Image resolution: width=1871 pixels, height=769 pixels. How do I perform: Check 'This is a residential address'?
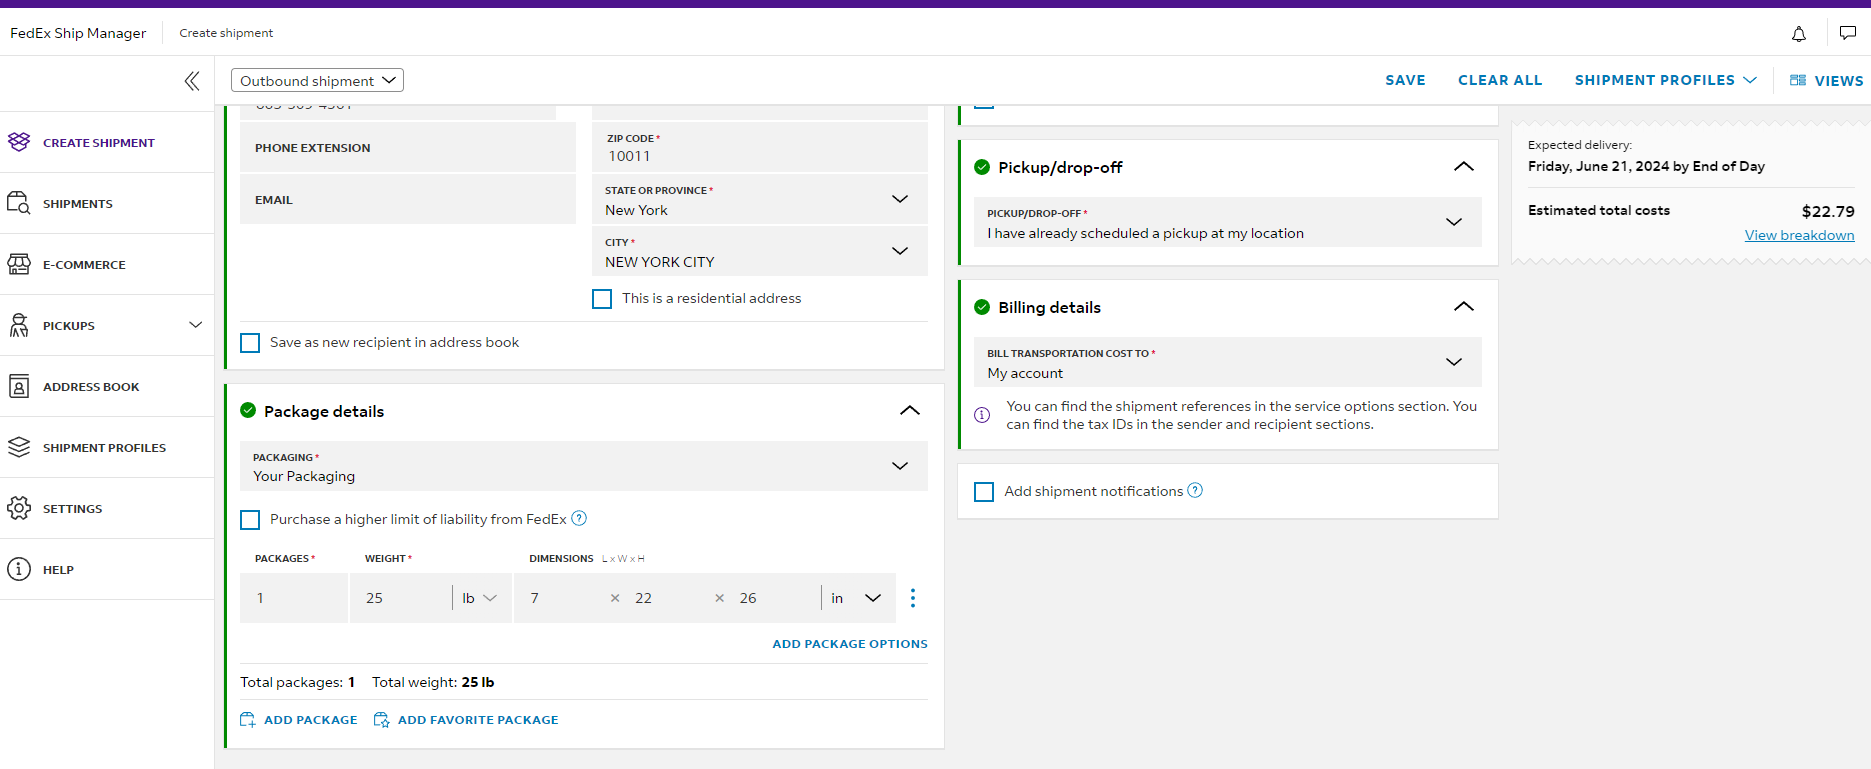coord(602,299)
